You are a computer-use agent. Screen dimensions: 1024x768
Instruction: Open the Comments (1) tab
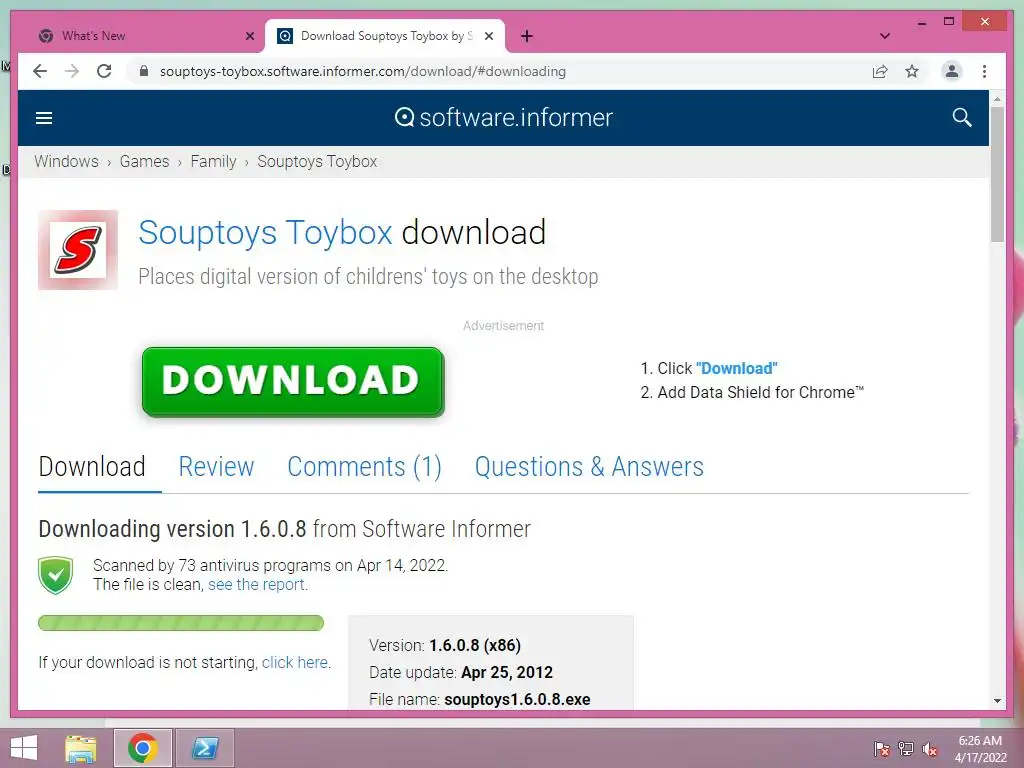(x=364, y=467)
